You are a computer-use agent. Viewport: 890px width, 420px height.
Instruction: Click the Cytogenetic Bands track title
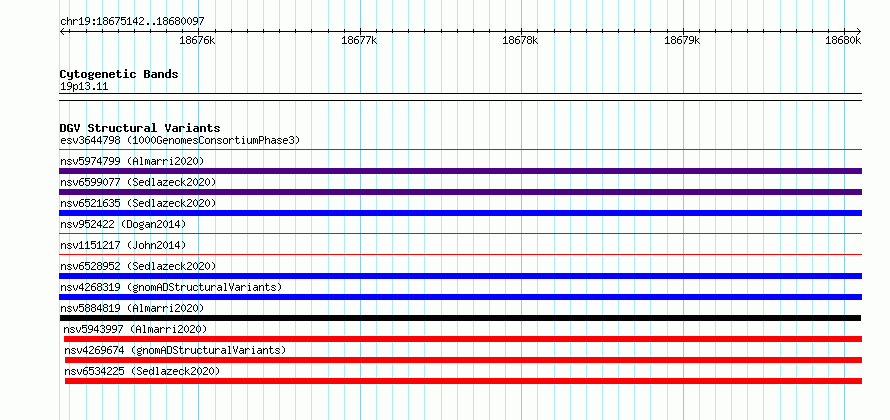point(119,74)
